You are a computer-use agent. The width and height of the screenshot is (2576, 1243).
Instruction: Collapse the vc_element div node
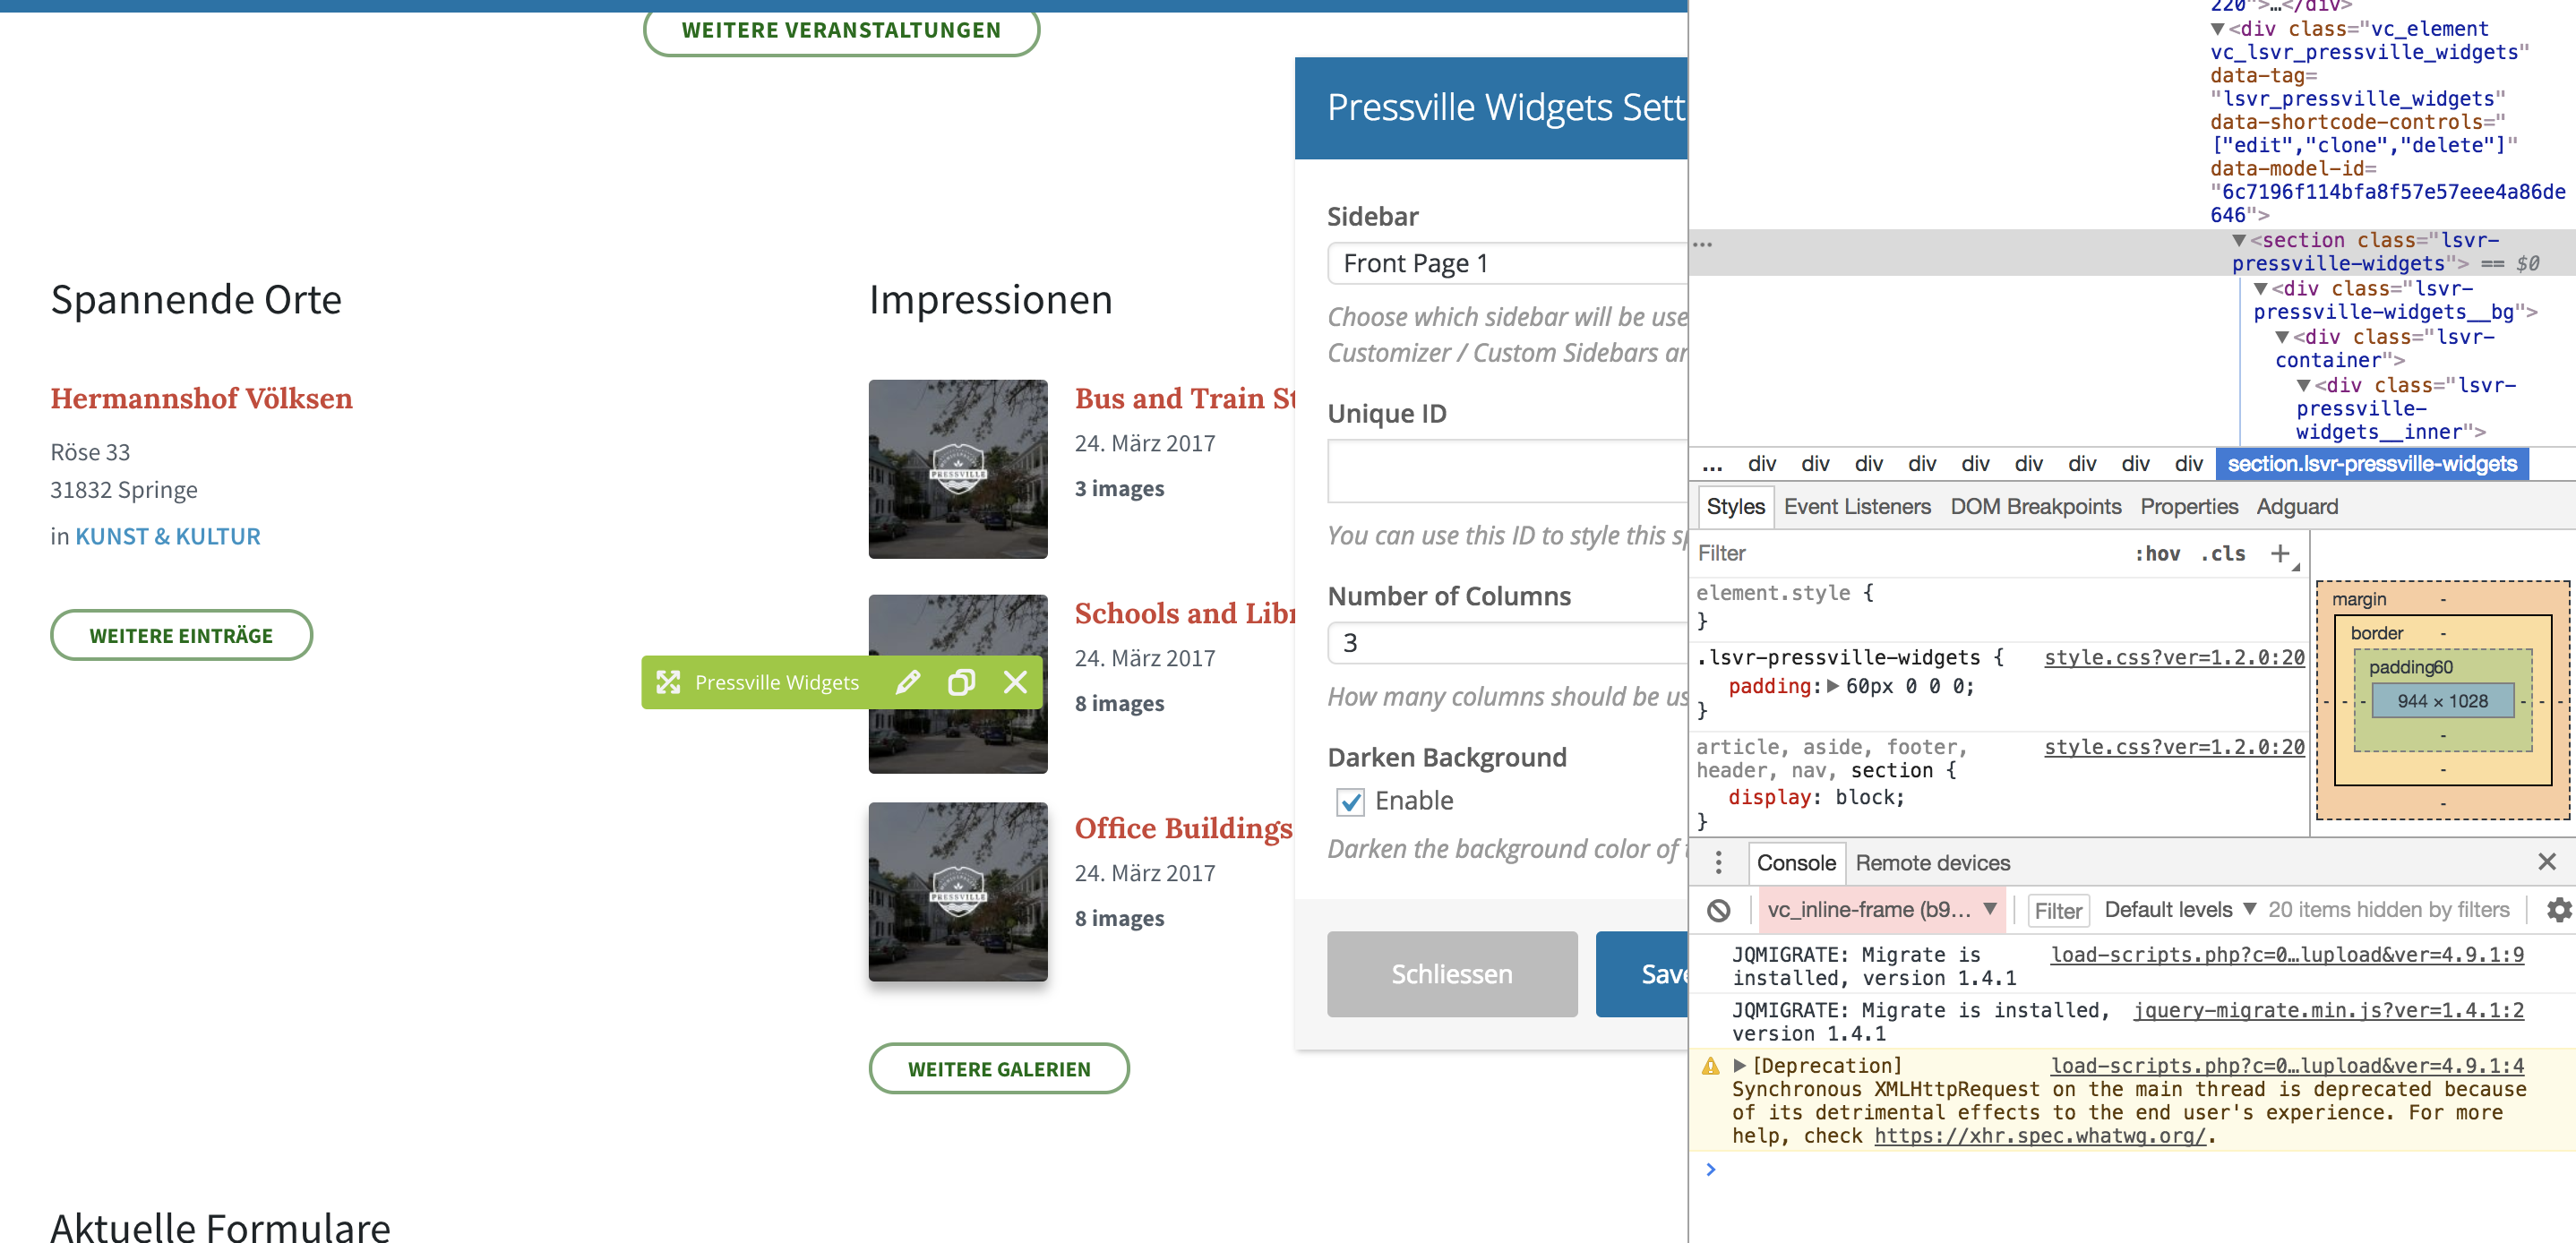pyautogui.click(x=2217, y=29)
